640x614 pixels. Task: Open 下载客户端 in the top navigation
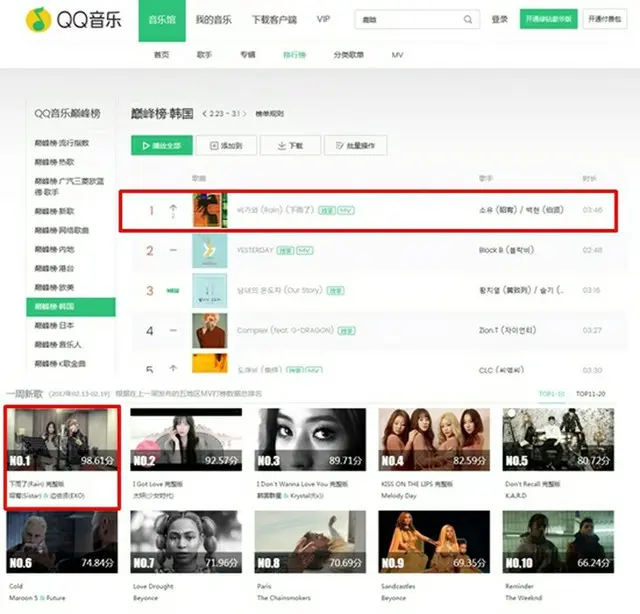pos(274,20)
